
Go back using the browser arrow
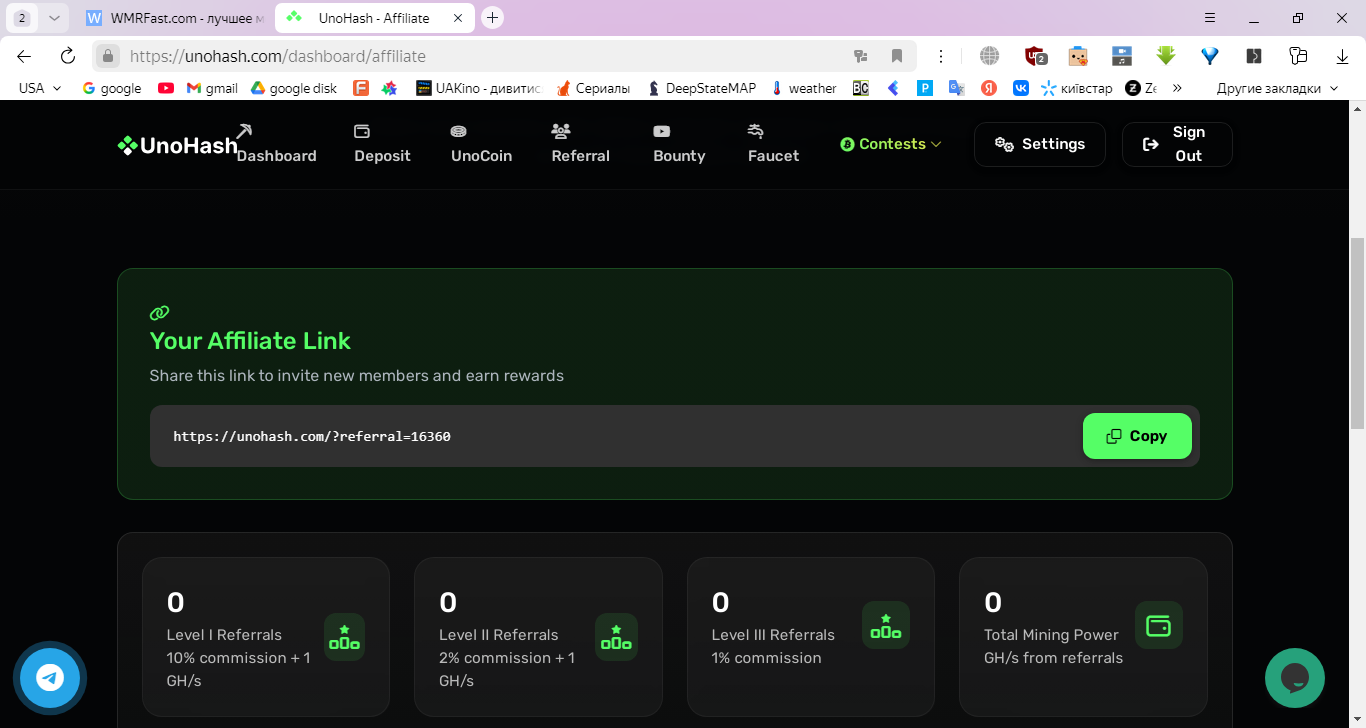[24, 56]
